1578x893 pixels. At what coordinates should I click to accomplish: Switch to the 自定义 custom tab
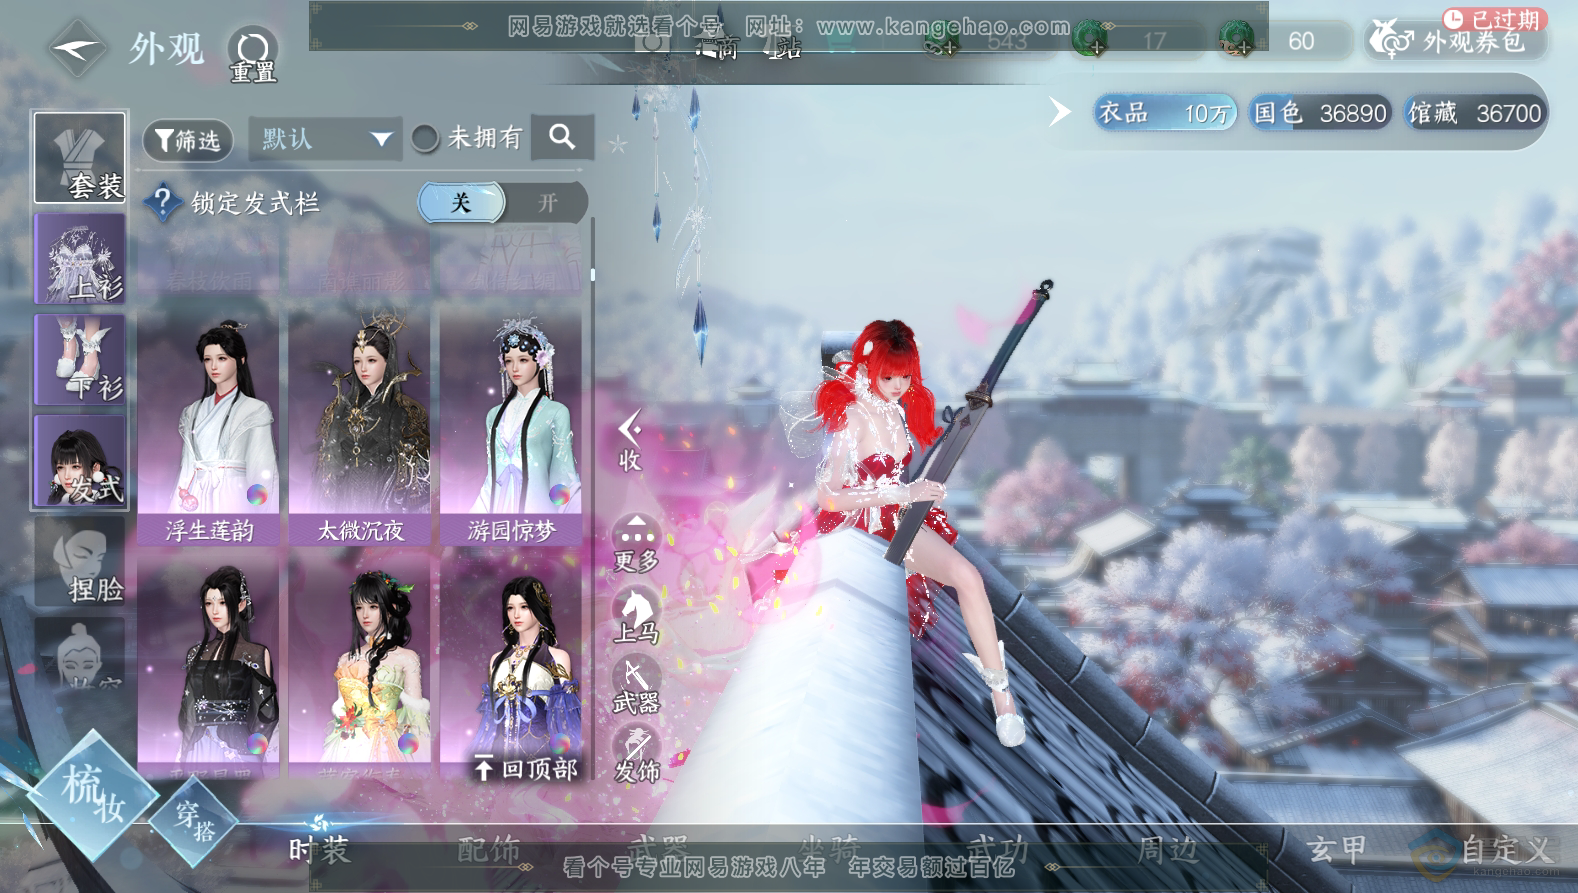pos(1506,850)
